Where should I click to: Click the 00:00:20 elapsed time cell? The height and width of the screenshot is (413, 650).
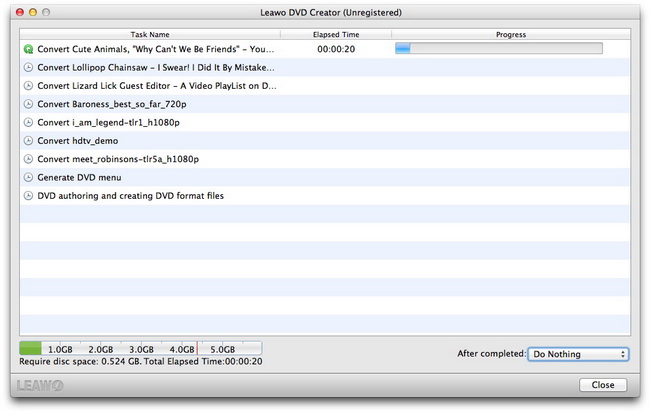tap(336, 49)
